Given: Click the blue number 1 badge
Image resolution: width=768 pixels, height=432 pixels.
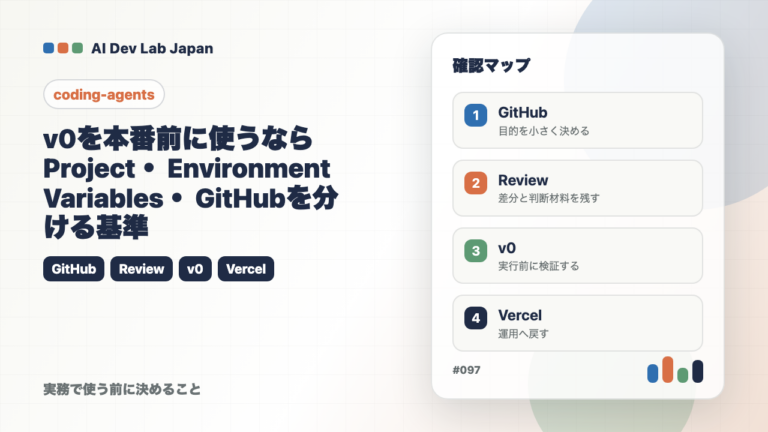Looking at the screenshot, I should [x=476, y=116].
